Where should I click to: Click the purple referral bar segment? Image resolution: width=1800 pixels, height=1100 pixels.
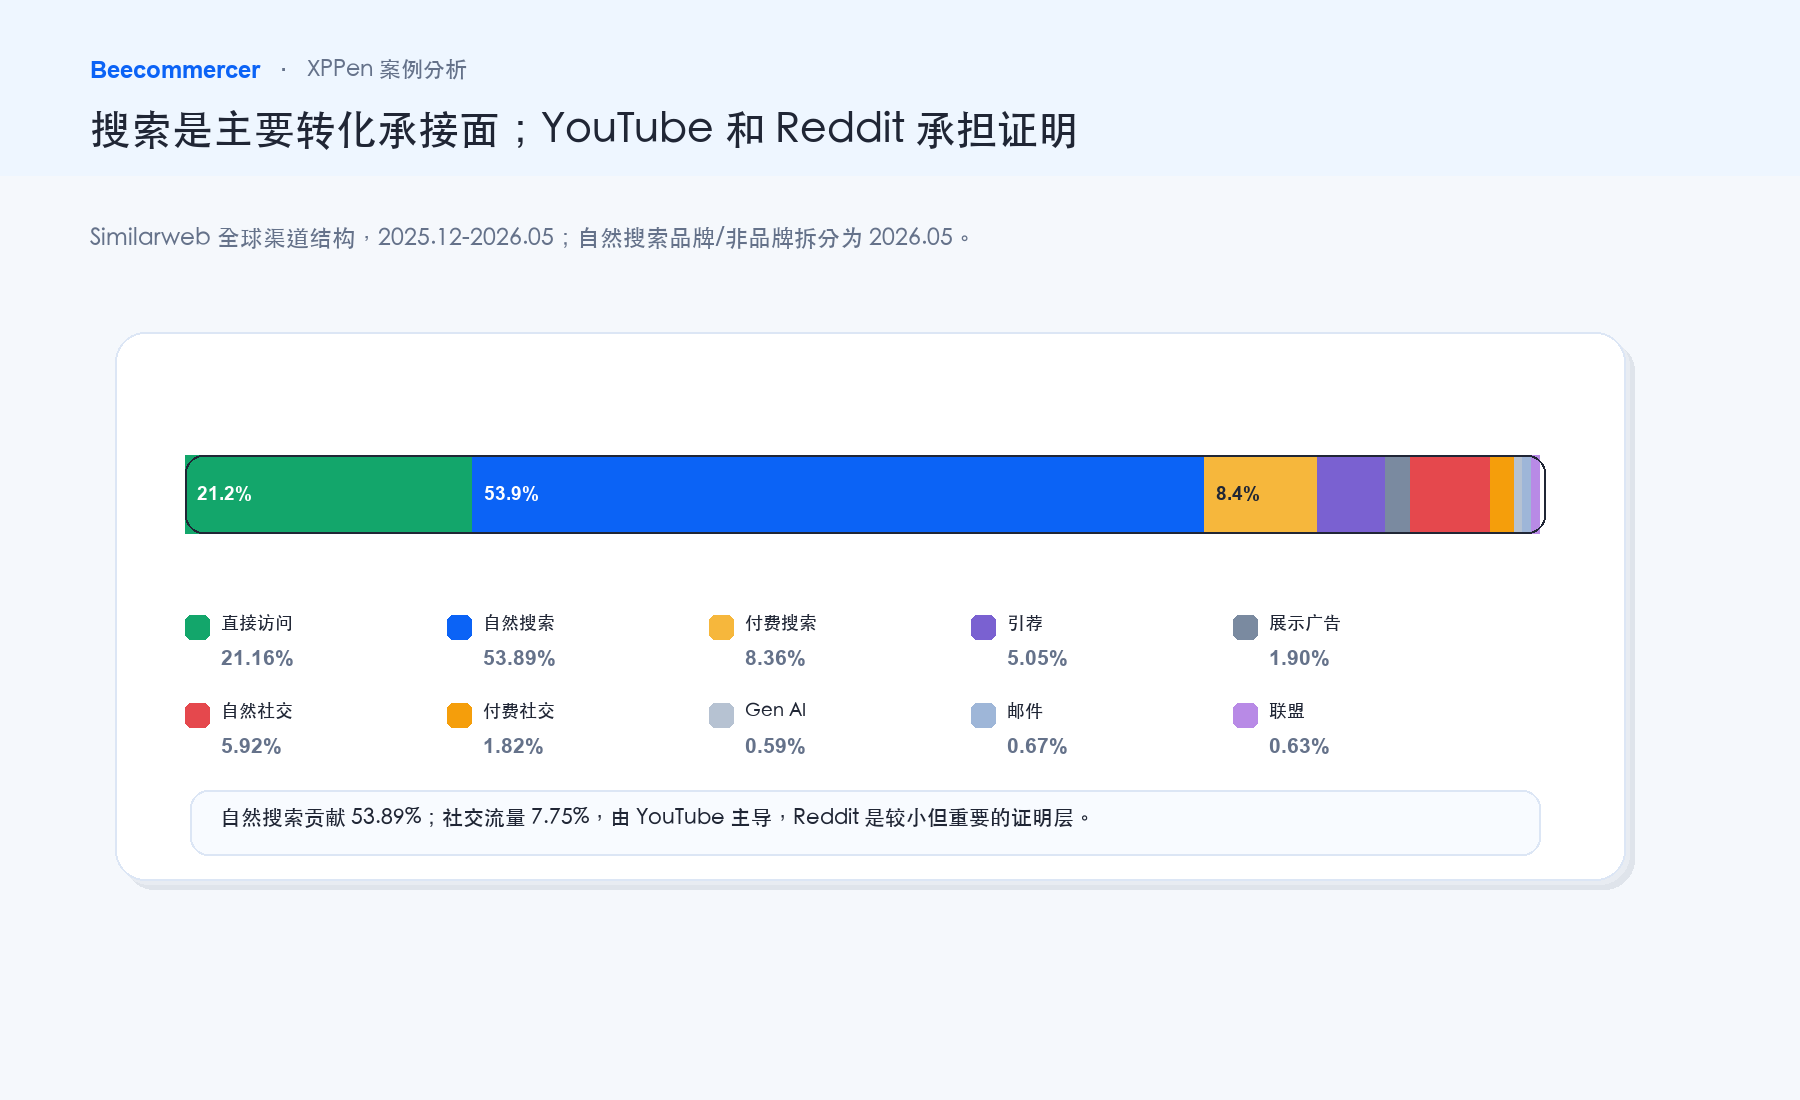coord(1351,494)
